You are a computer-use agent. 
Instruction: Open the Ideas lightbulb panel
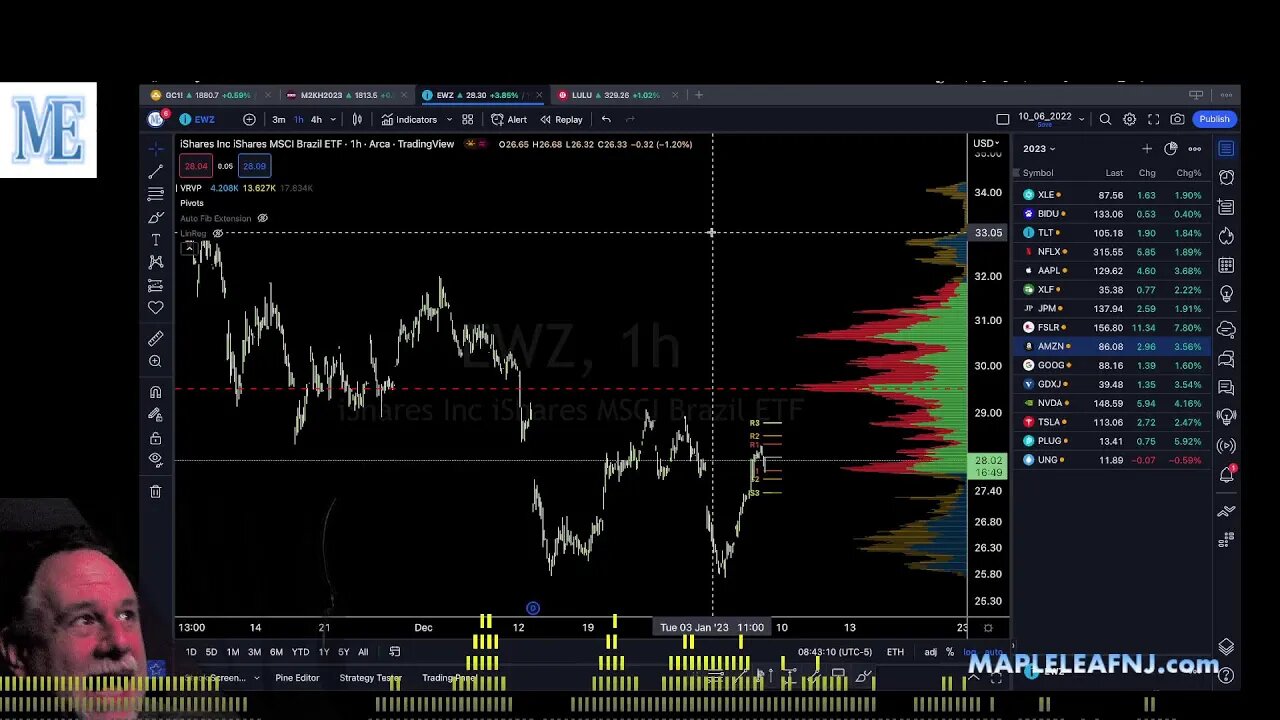point(1227,294)
